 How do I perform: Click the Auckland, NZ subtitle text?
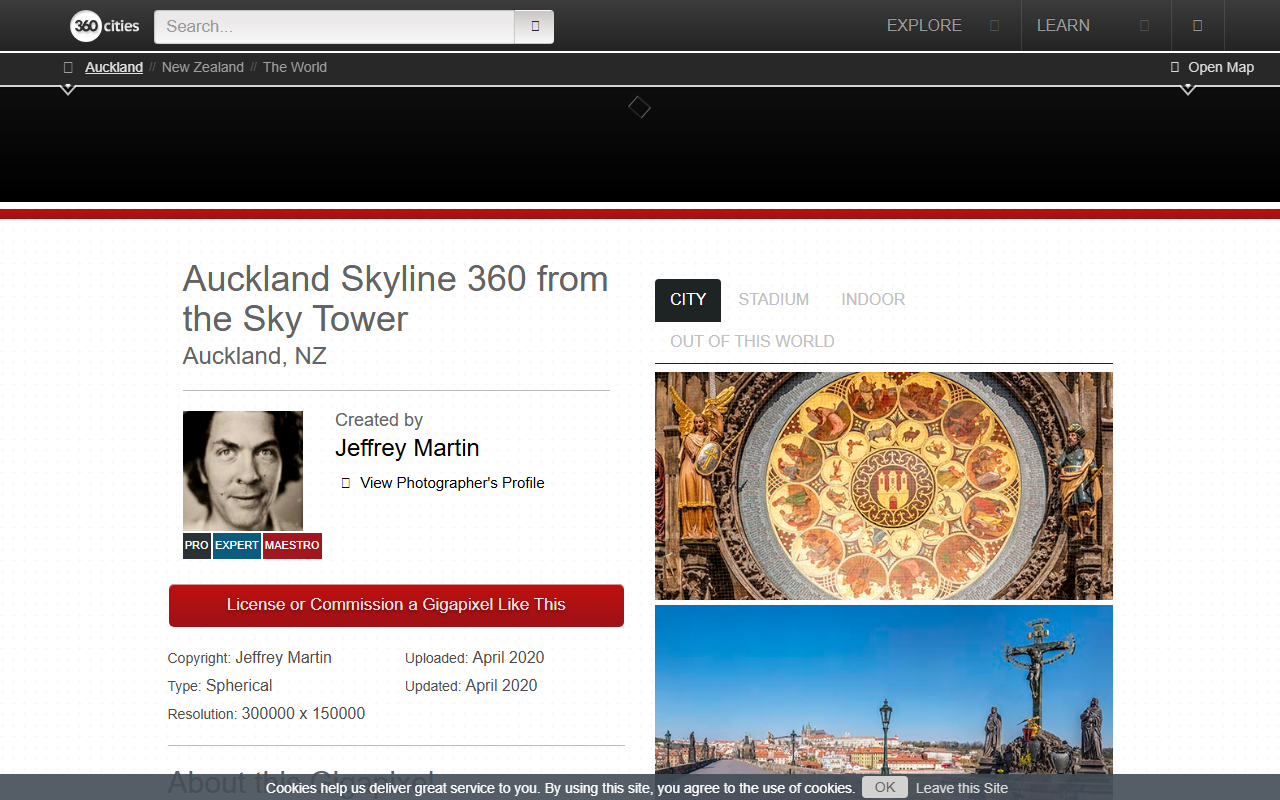pos(255,356)
